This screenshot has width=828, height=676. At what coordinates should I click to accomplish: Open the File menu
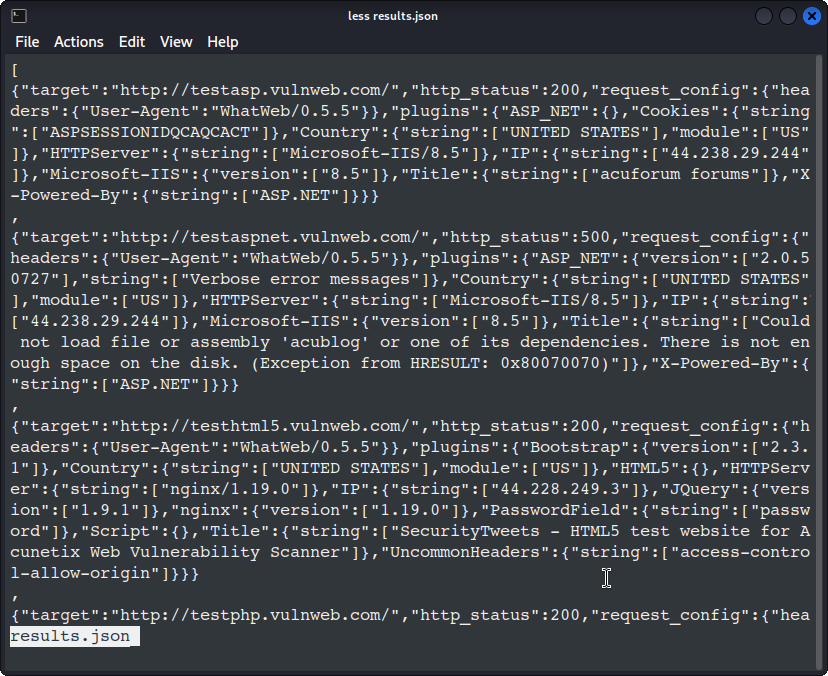tap(27, 42)
